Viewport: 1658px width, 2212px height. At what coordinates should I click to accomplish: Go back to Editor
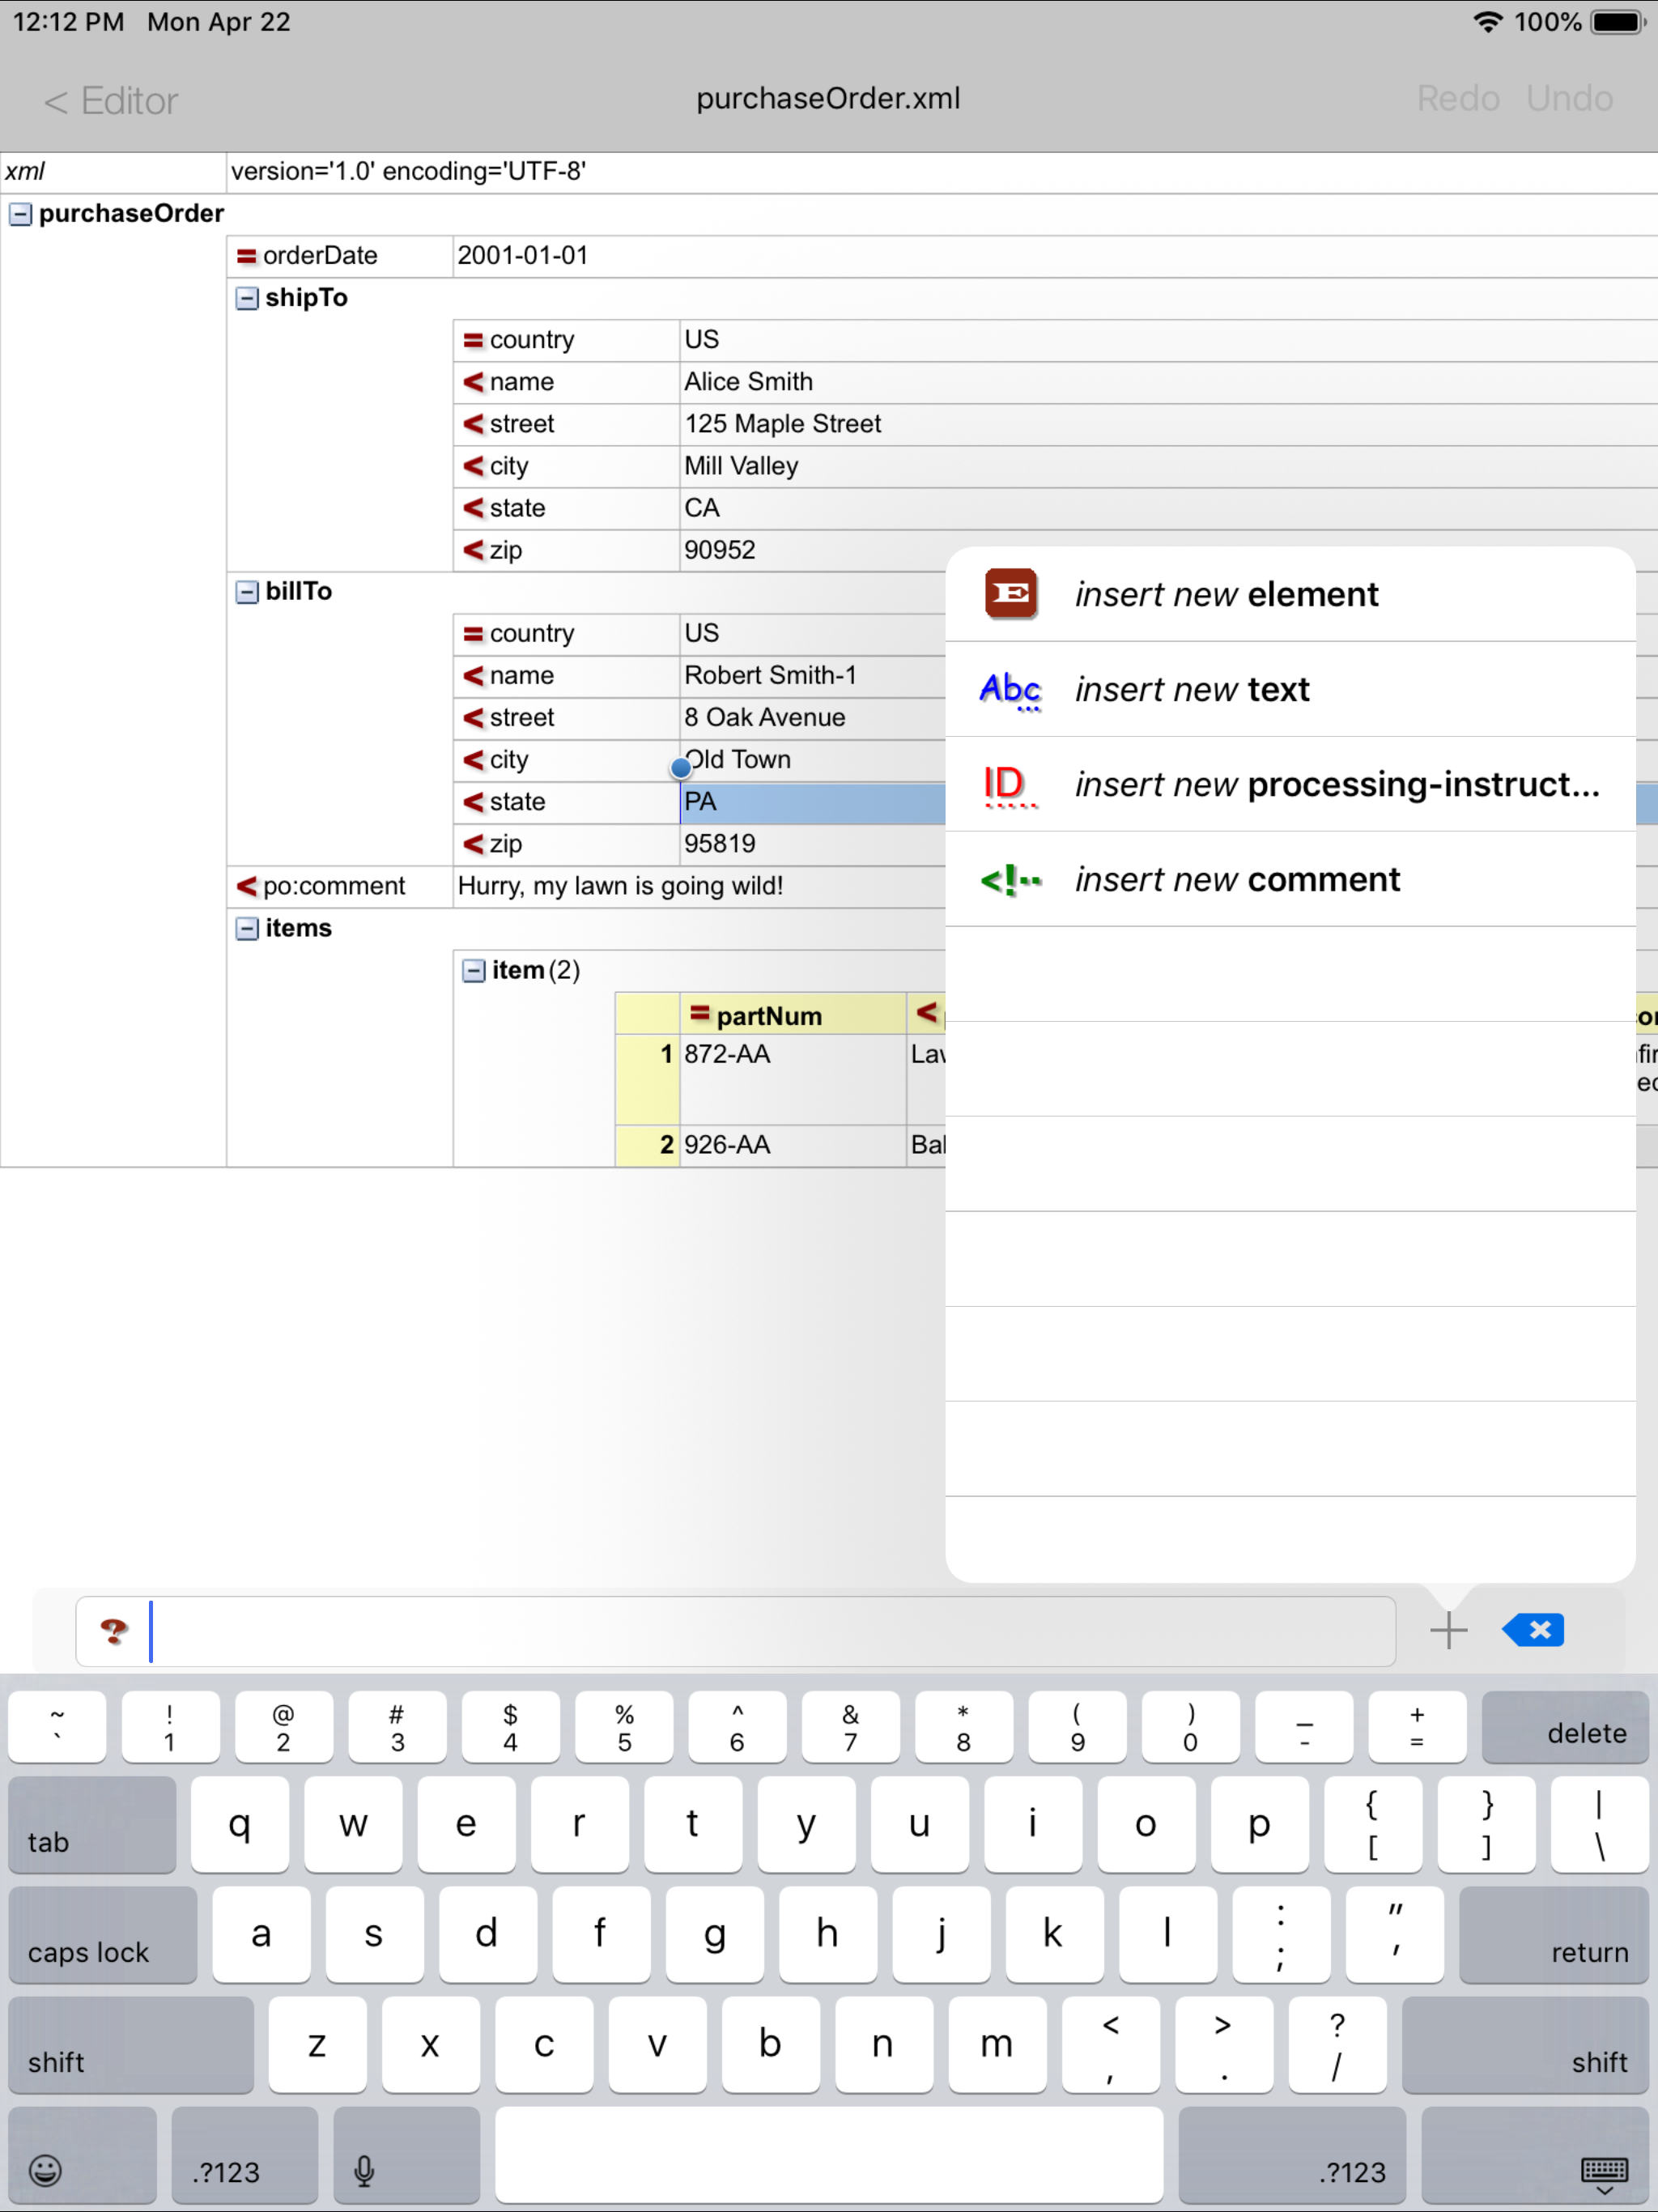point(111,101)
